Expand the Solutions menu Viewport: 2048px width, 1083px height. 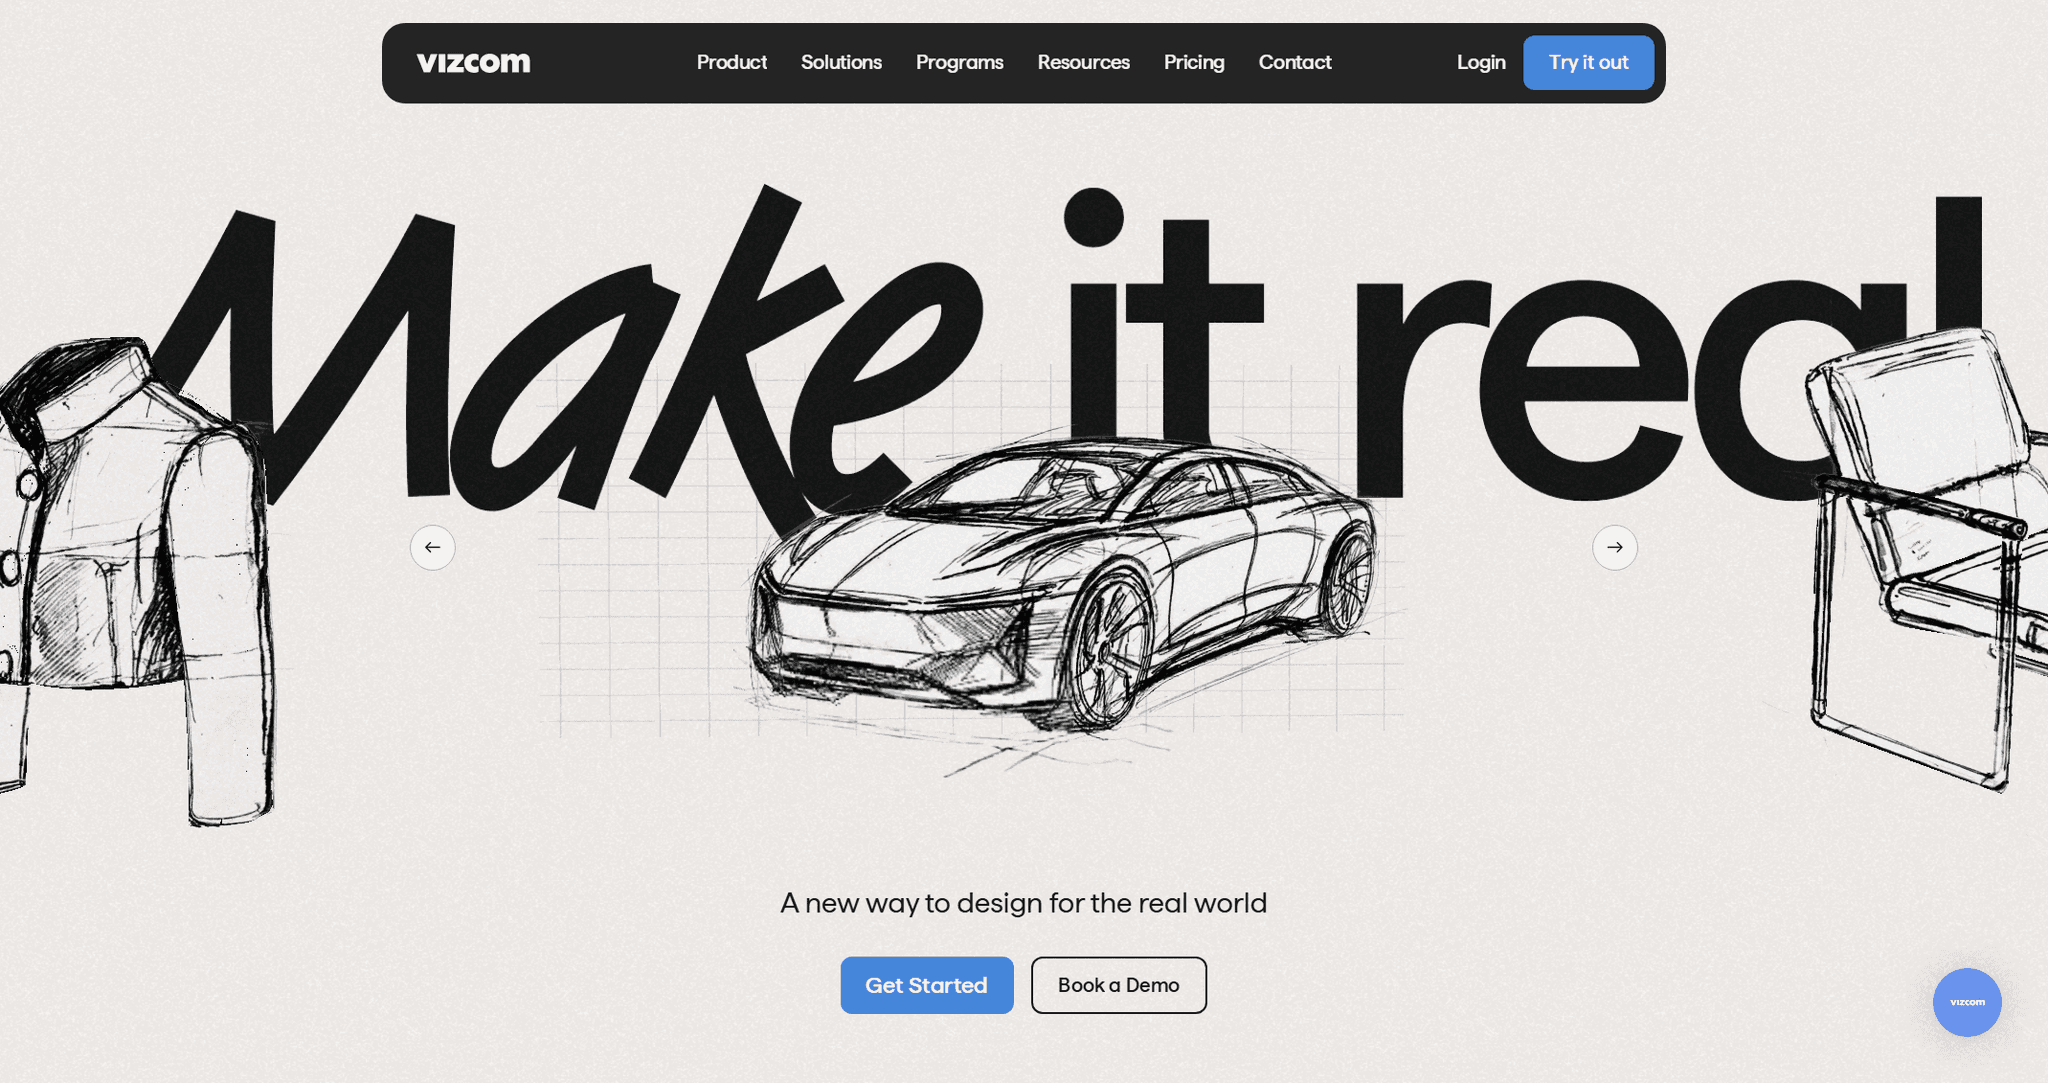841,62
